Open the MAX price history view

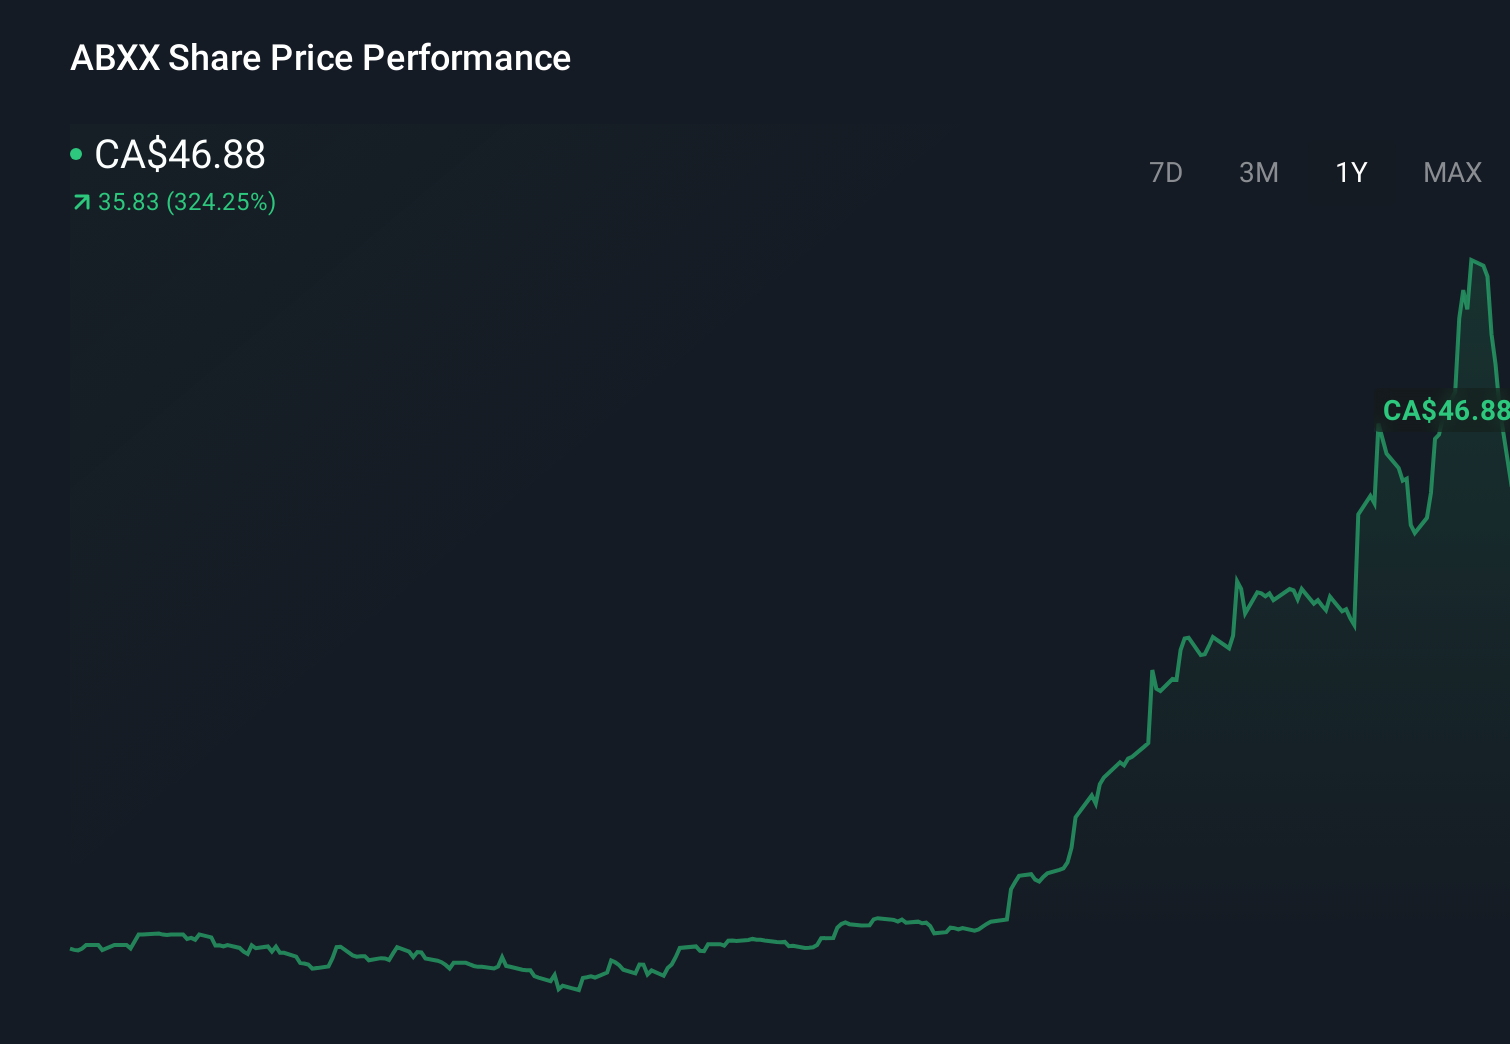tap(1451, 172)
